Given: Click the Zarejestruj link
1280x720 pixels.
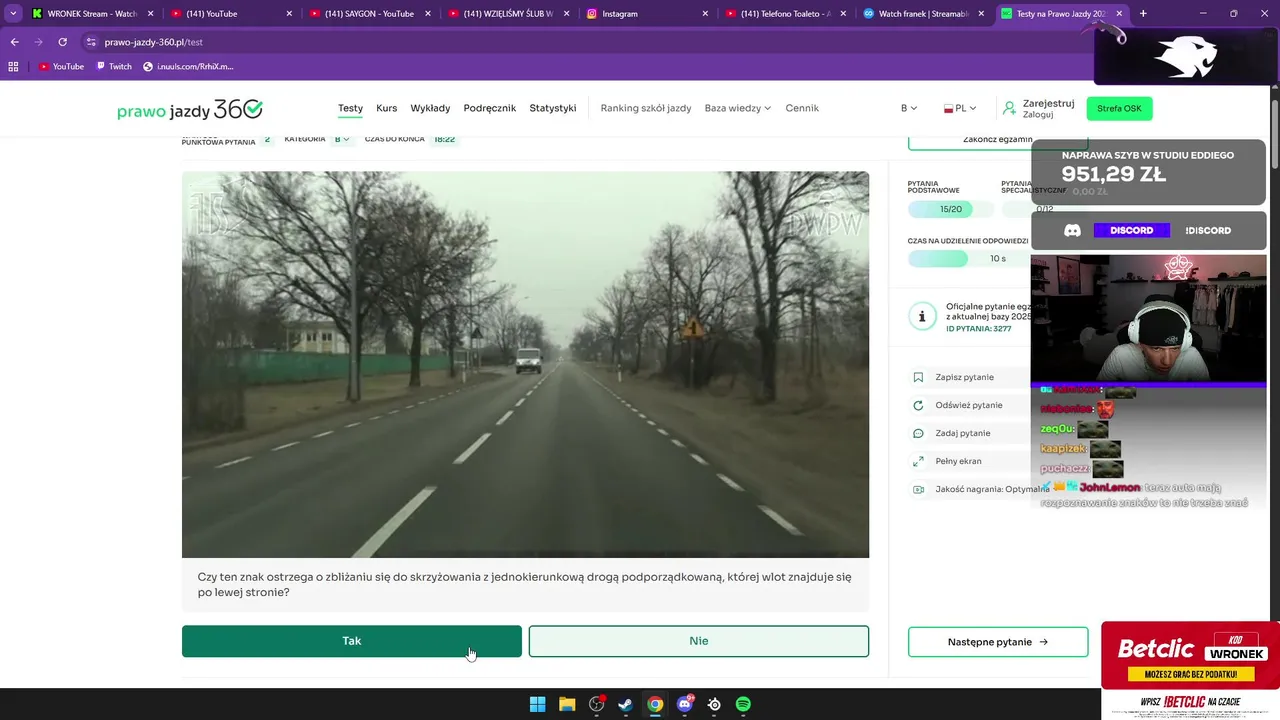Looking at the screenshot, I should click(1048, 103).
